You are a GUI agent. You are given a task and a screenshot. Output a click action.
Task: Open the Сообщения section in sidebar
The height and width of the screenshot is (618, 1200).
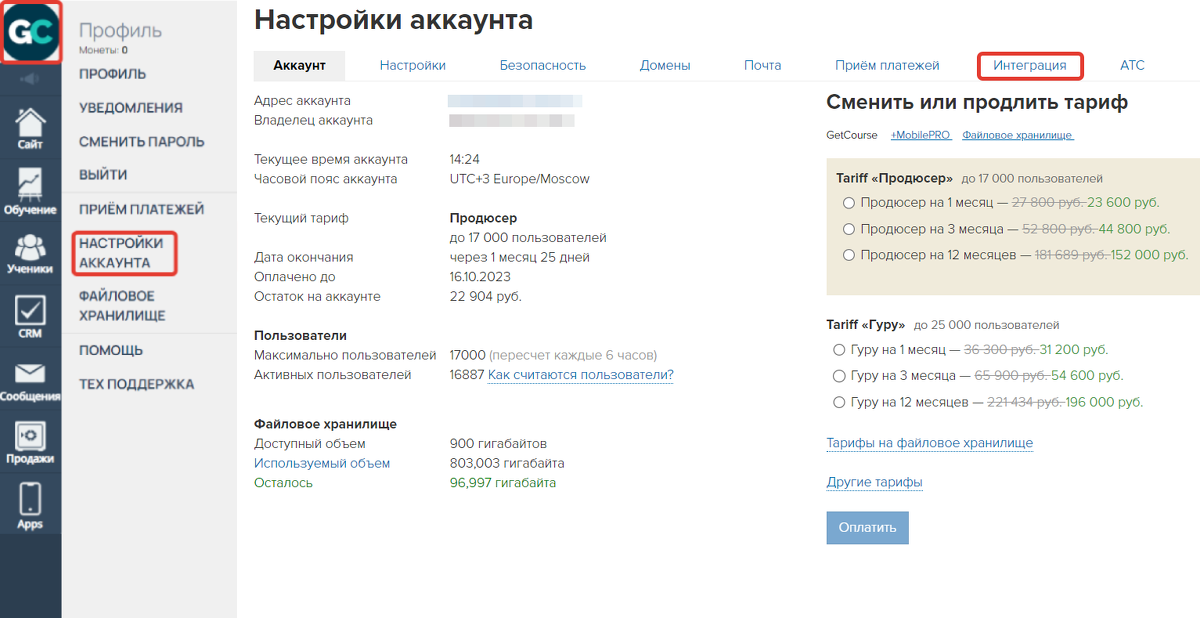30,382
